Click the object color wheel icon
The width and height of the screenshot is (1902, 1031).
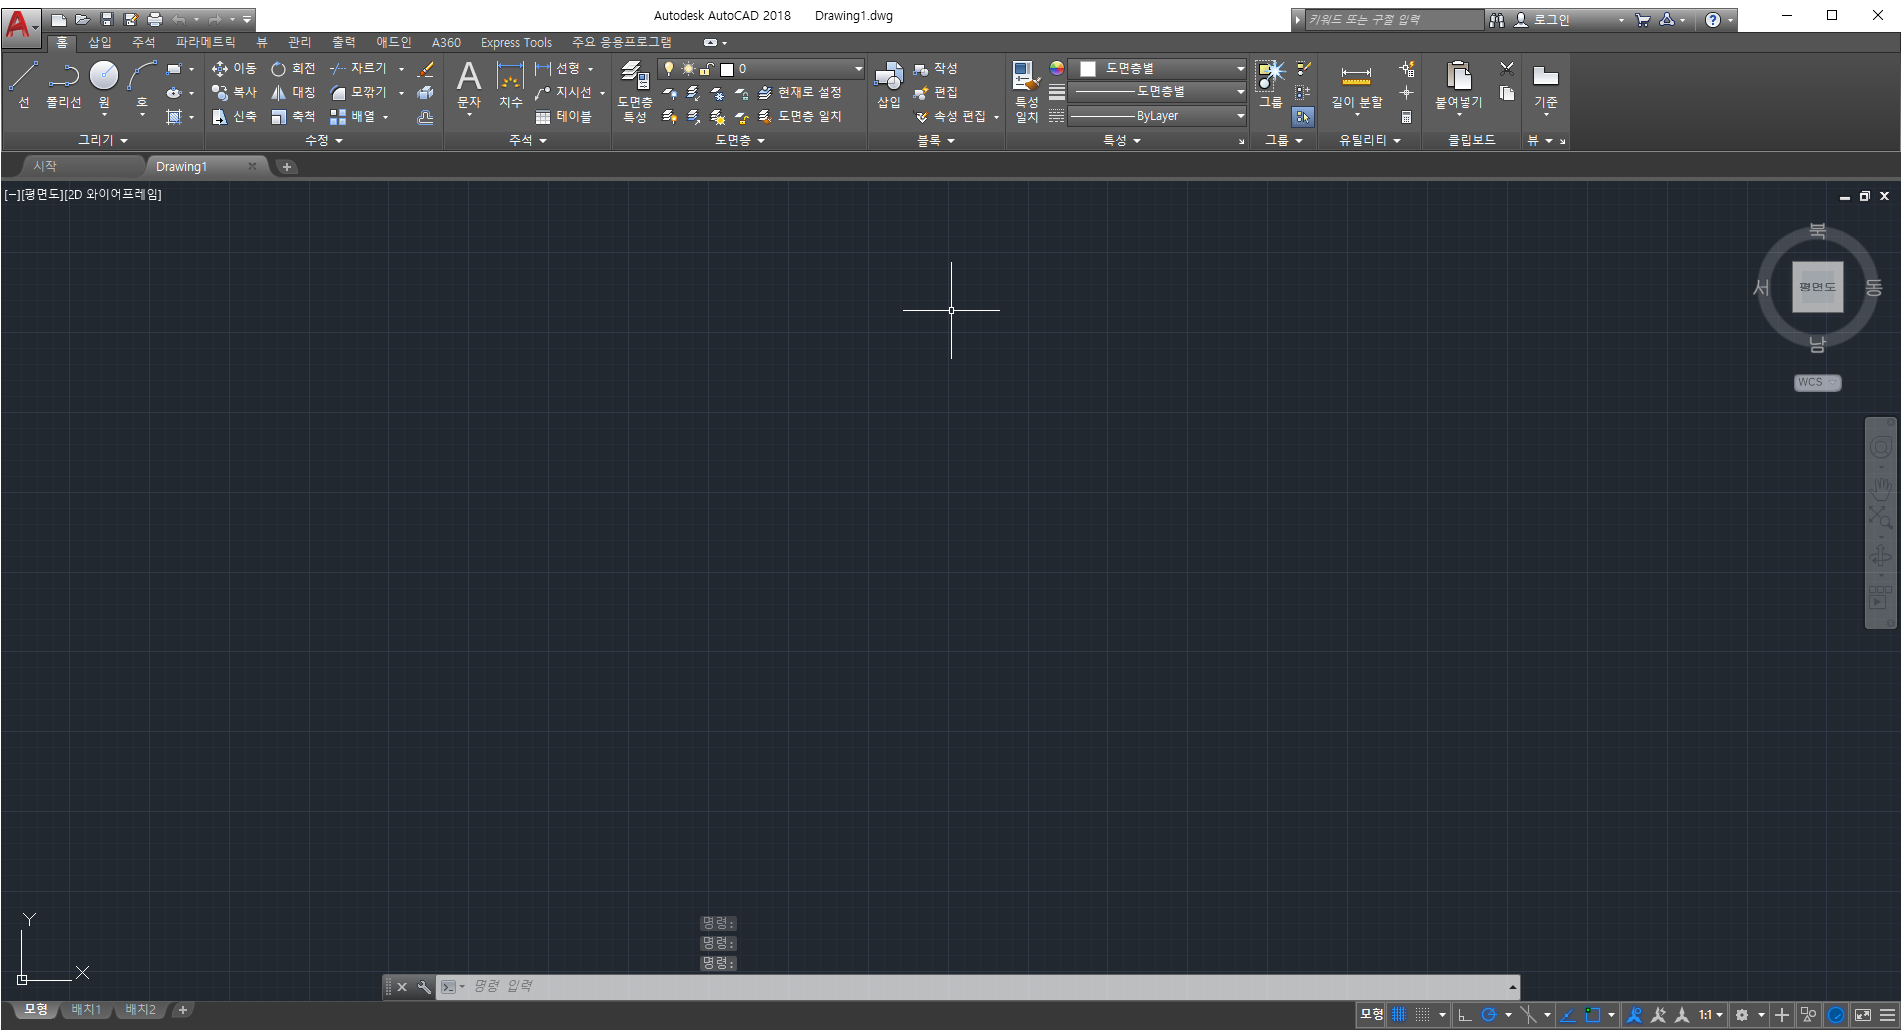point(1057,69)
